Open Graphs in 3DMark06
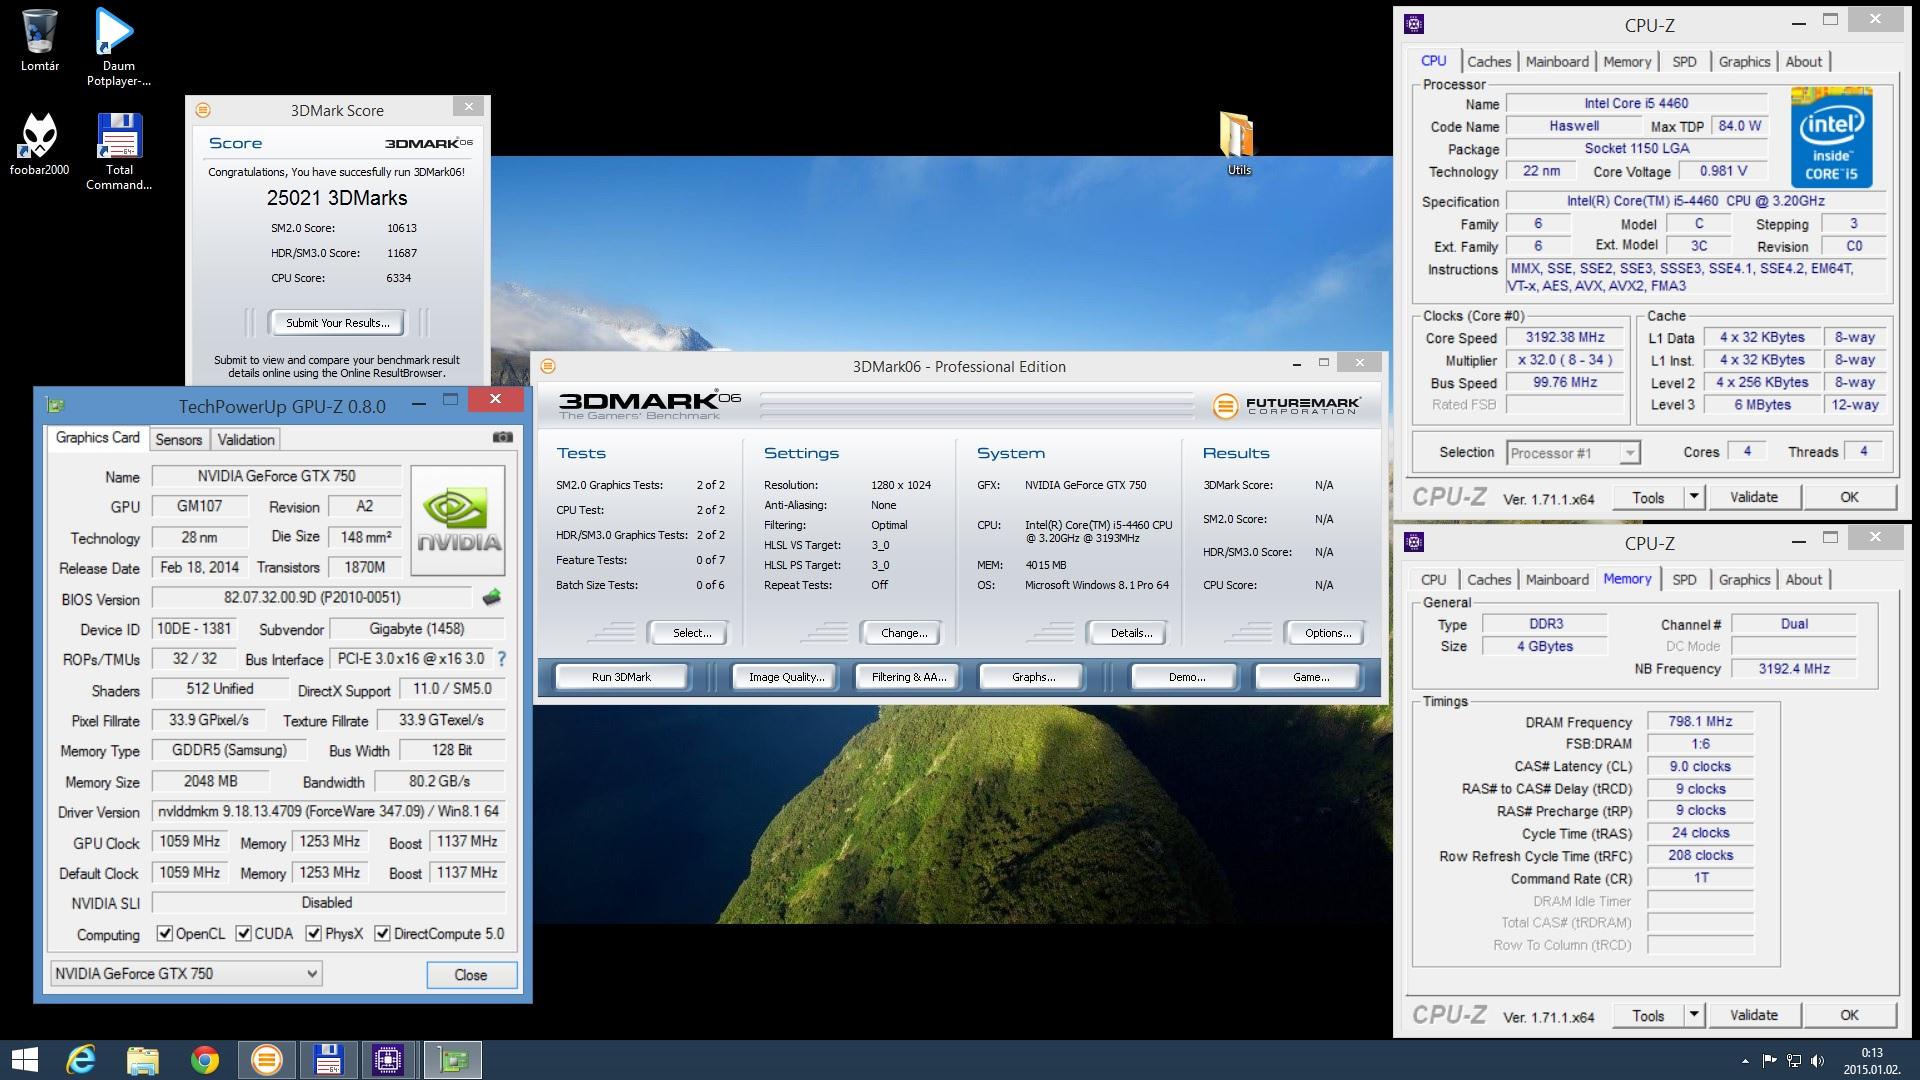Screen dimensions: 1920x1080 (x=1033, y=677)
